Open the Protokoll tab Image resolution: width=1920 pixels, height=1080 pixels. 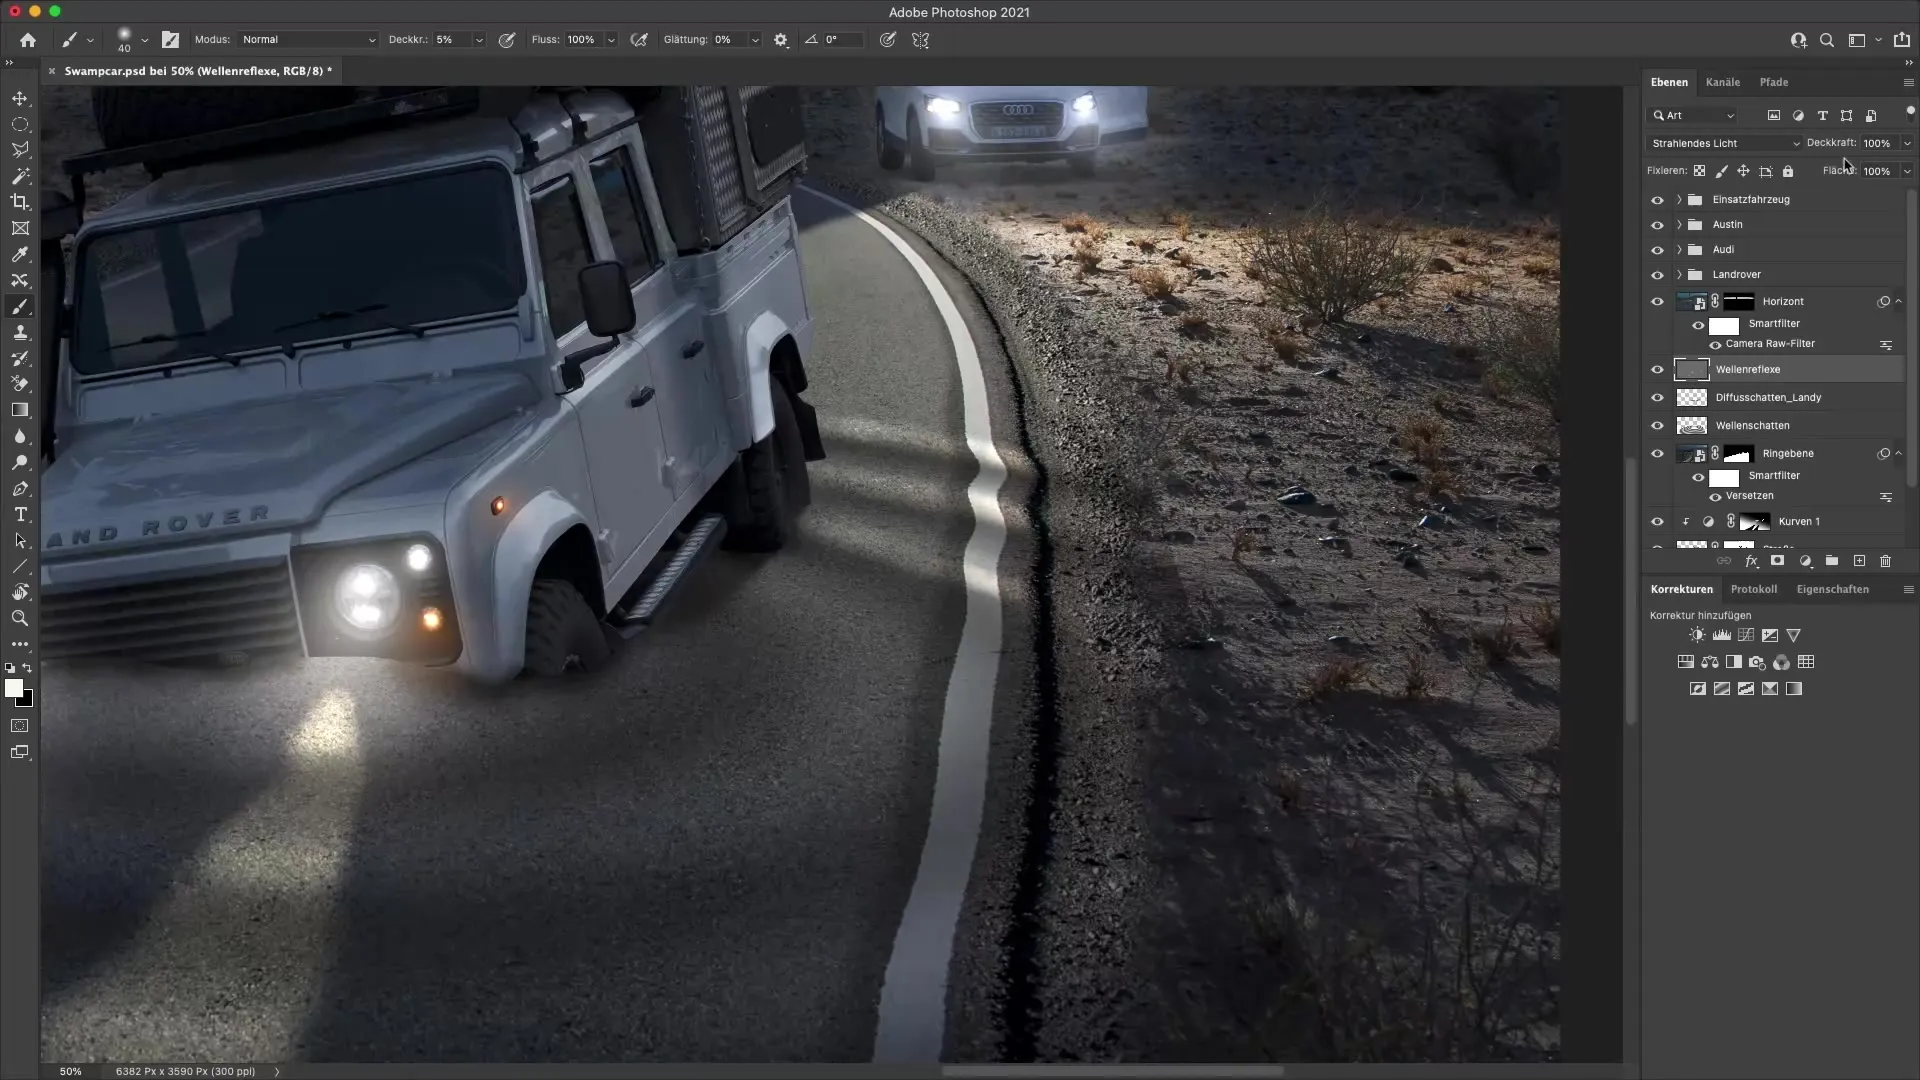pyautogui.click(x=1755, y=589)
